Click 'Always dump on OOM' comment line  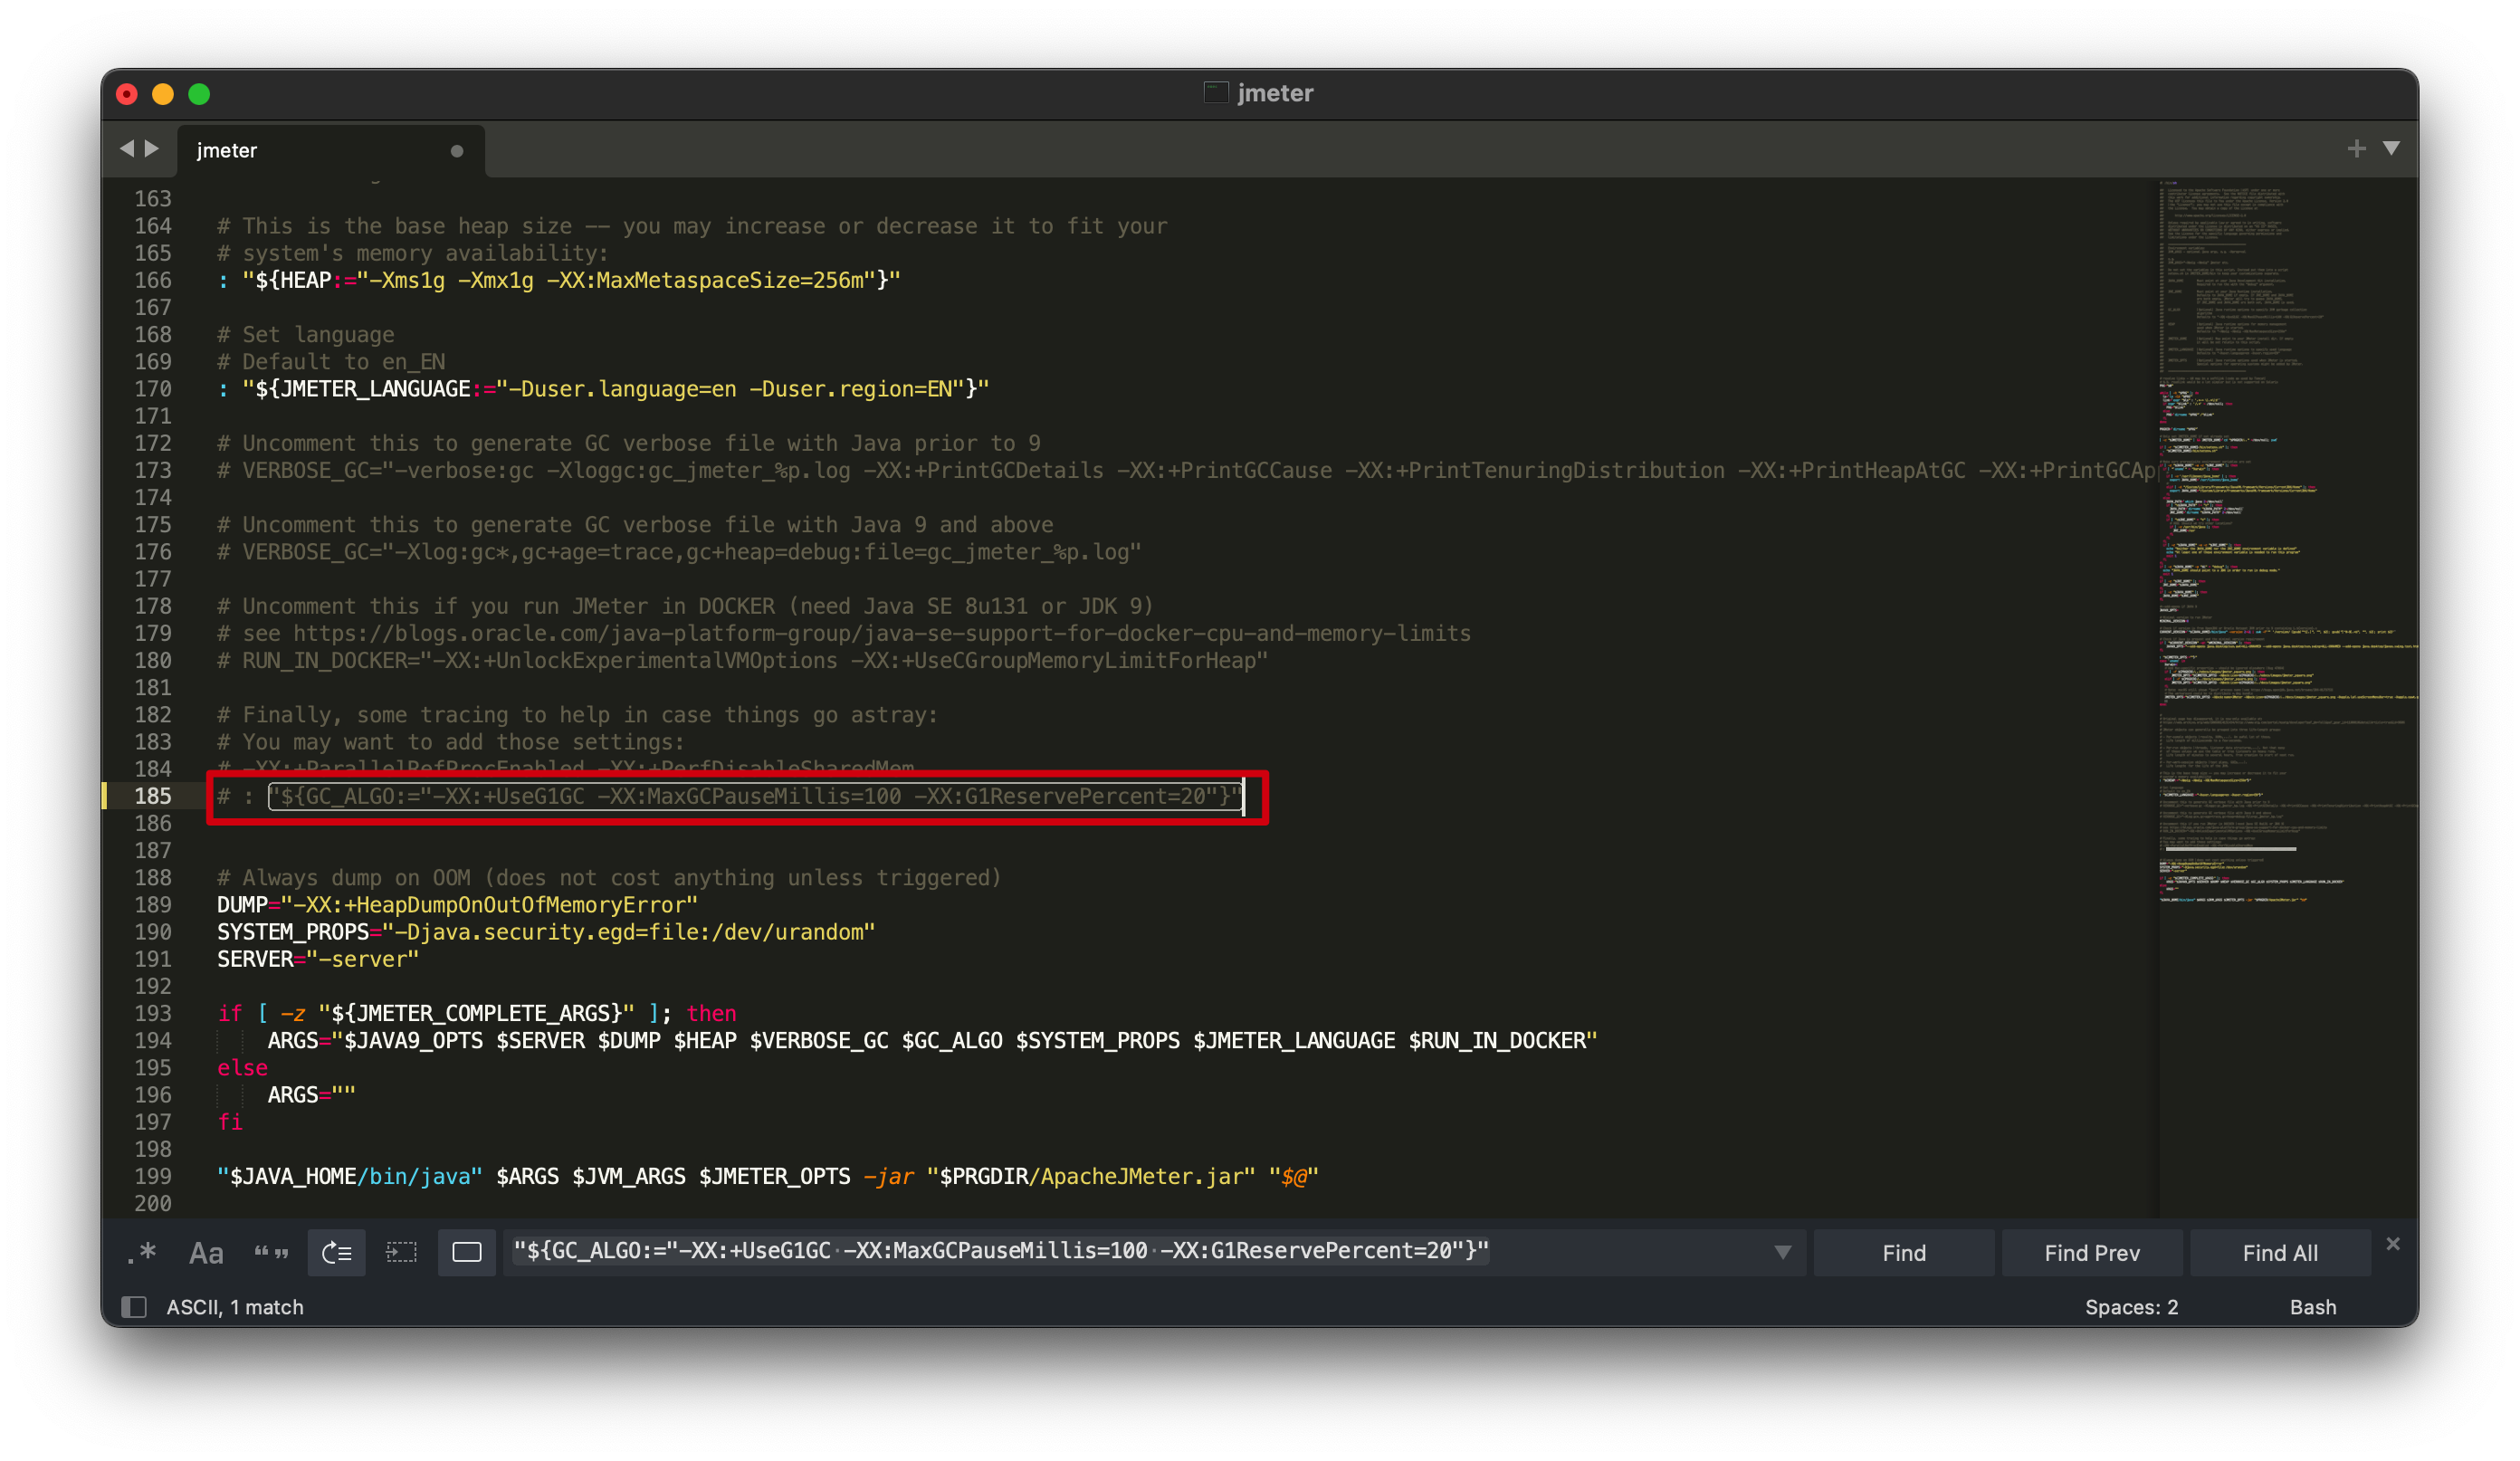(609, 878)
